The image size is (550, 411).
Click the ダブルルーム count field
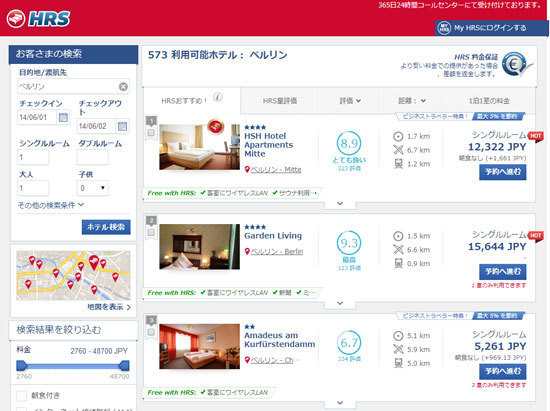pyautogui.click(x=93, y=157)
